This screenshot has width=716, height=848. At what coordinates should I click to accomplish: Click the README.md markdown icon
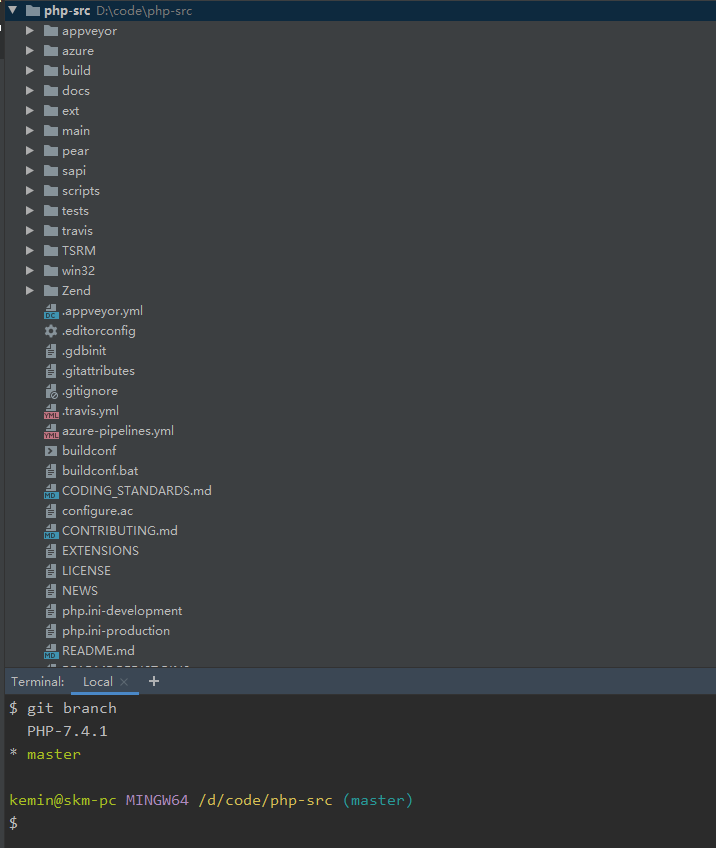[x=51, y=652]
